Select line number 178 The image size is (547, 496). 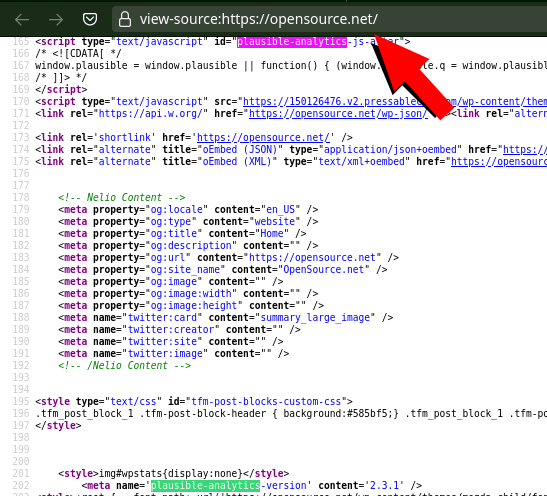click(x=21, y=197)
